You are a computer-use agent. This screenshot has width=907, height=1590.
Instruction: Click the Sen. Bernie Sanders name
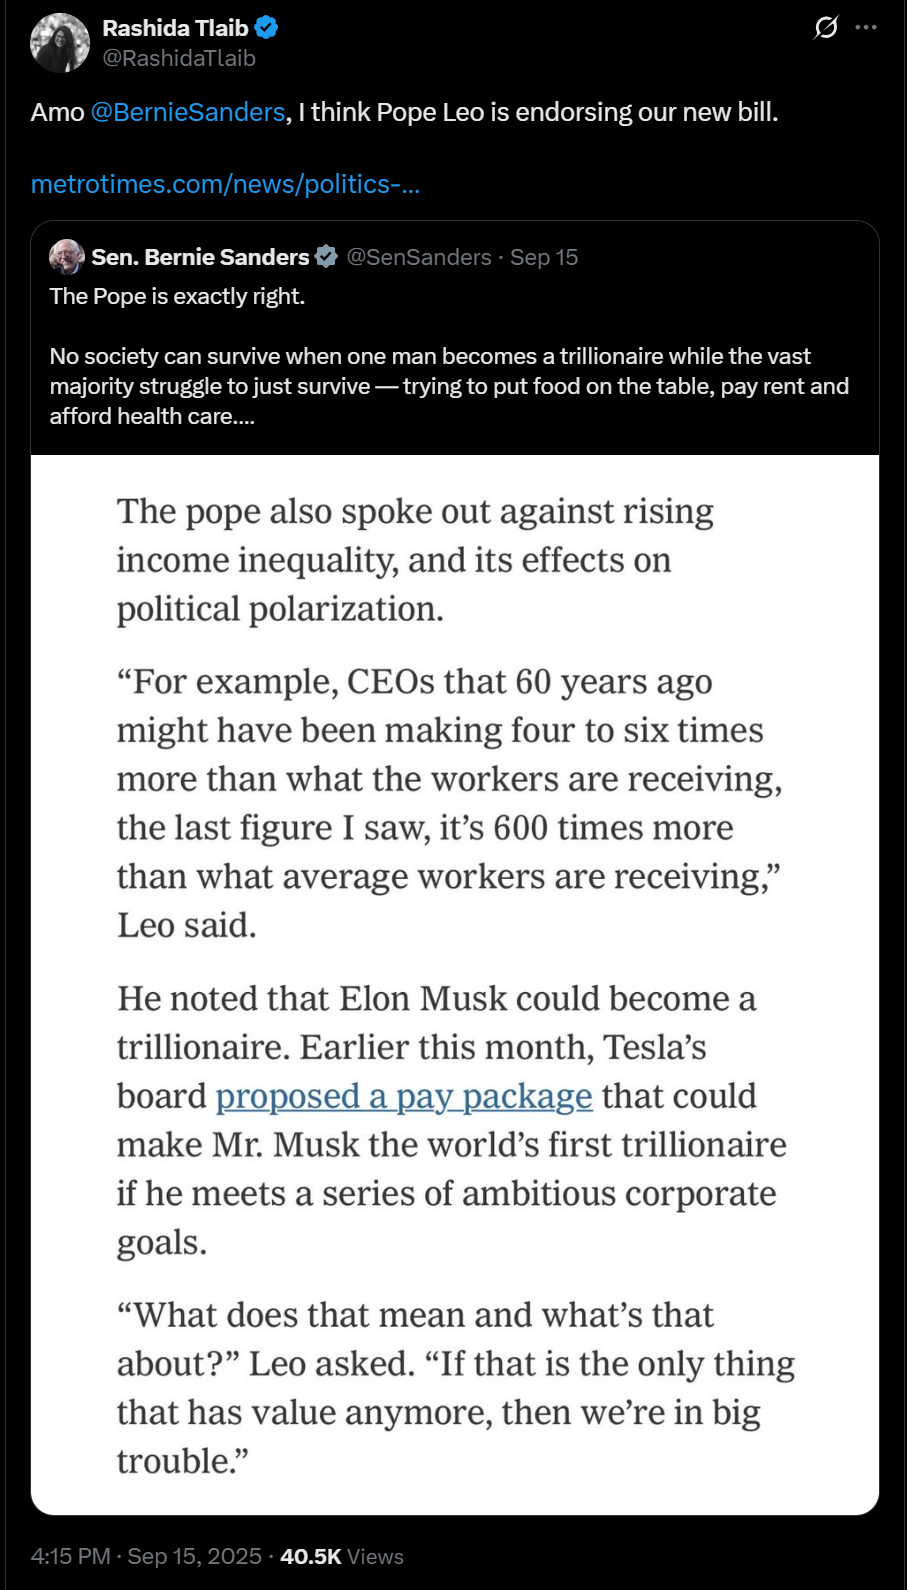coord(200,257)
